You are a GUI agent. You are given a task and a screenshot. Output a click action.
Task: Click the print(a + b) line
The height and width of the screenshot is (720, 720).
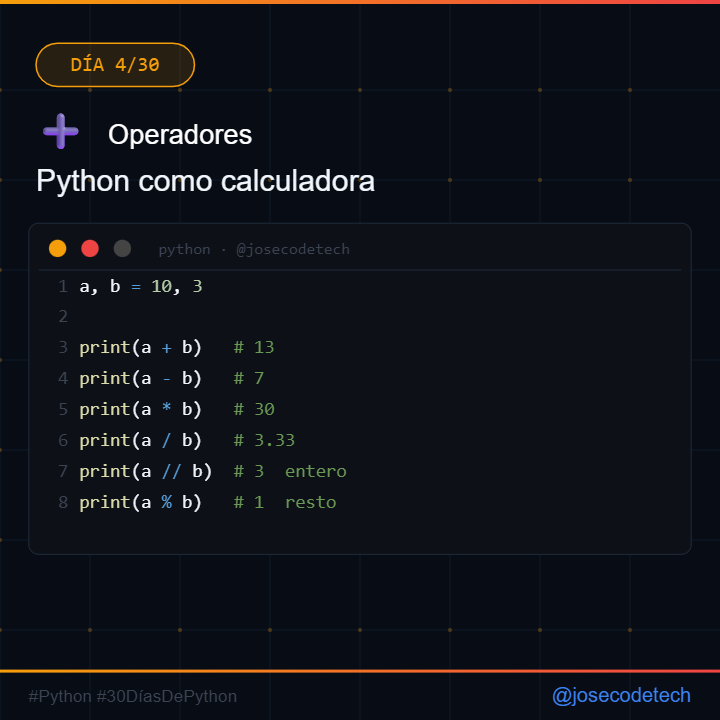[x=176, y=348]
